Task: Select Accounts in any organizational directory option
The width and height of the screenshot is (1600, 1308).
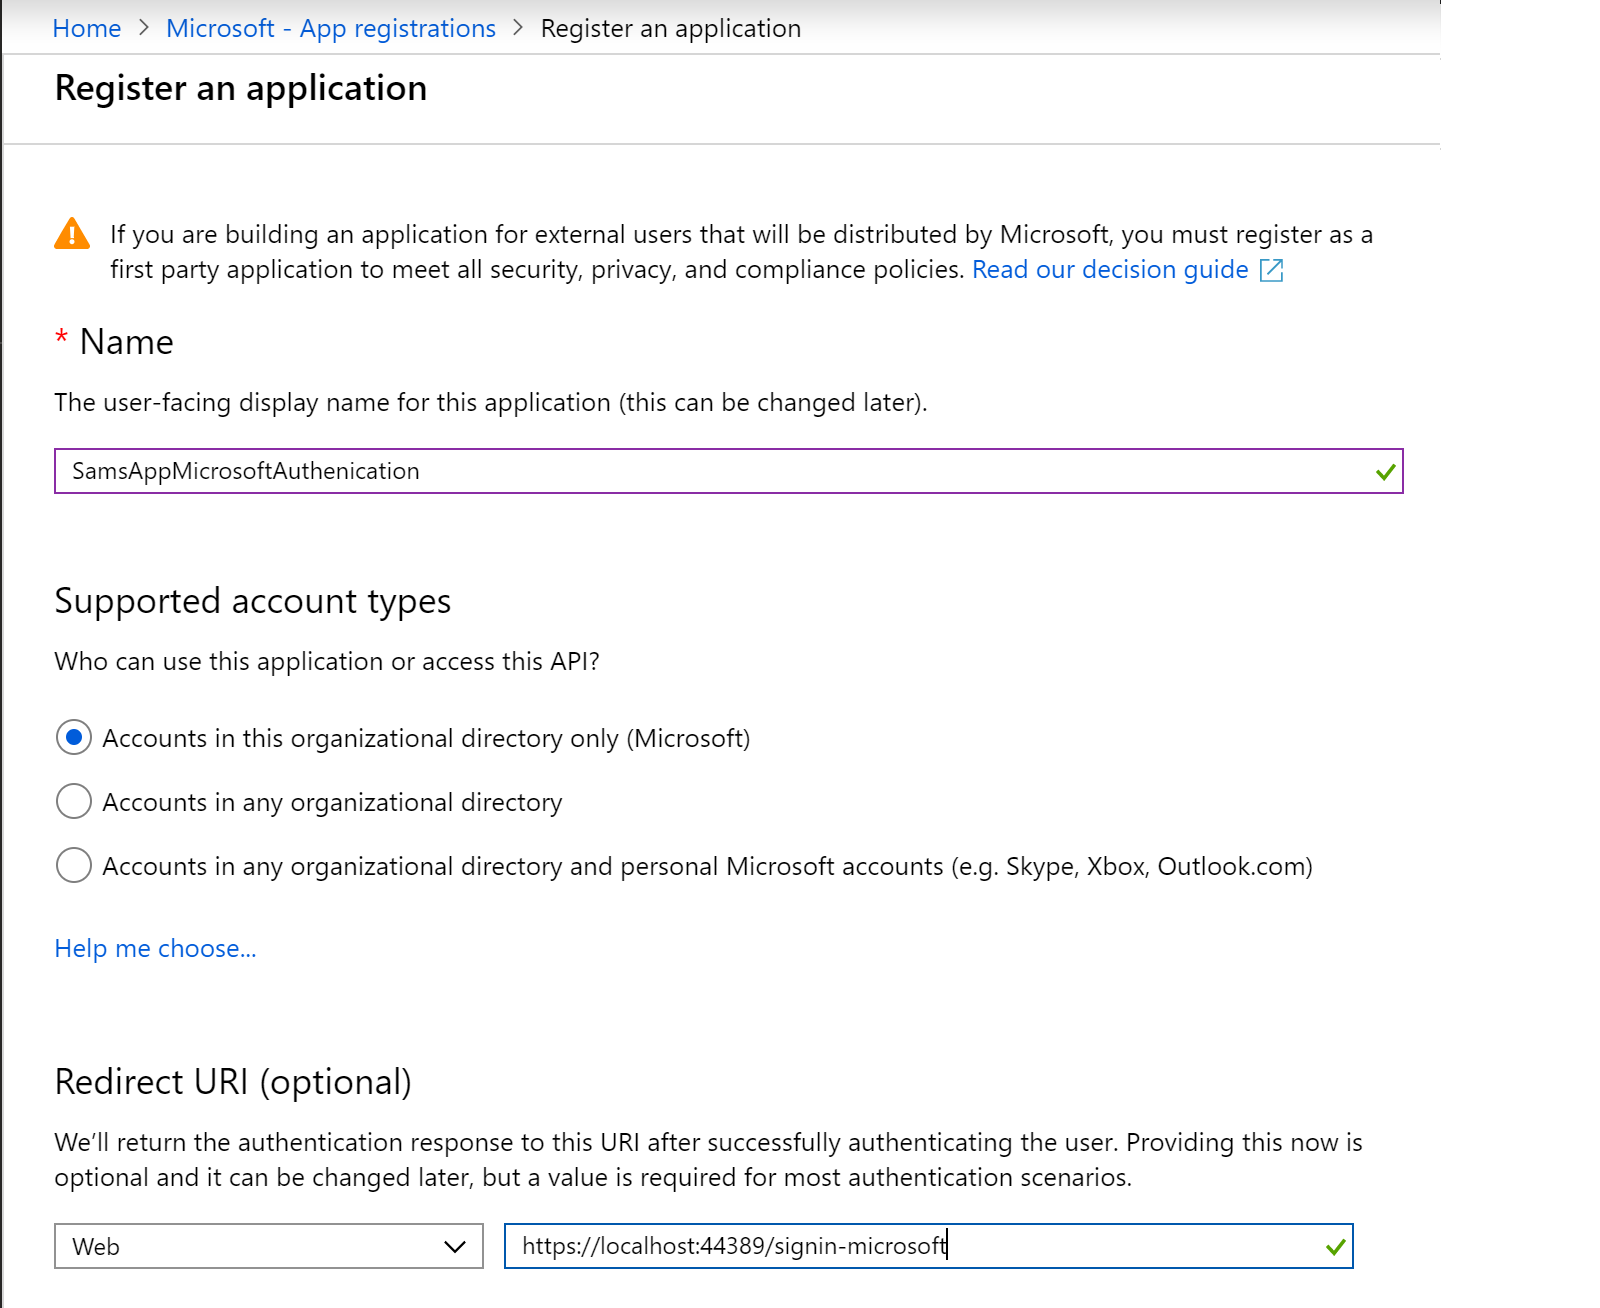Action: pos(74,802)
